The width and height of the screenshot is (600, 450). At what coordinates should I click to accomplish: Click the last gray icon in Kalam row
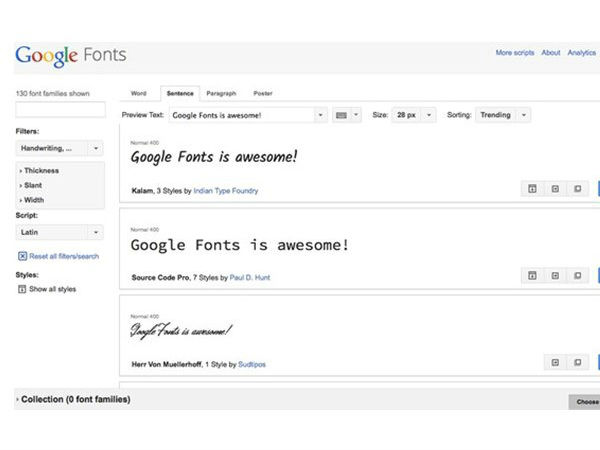click(x=577, y=189)
